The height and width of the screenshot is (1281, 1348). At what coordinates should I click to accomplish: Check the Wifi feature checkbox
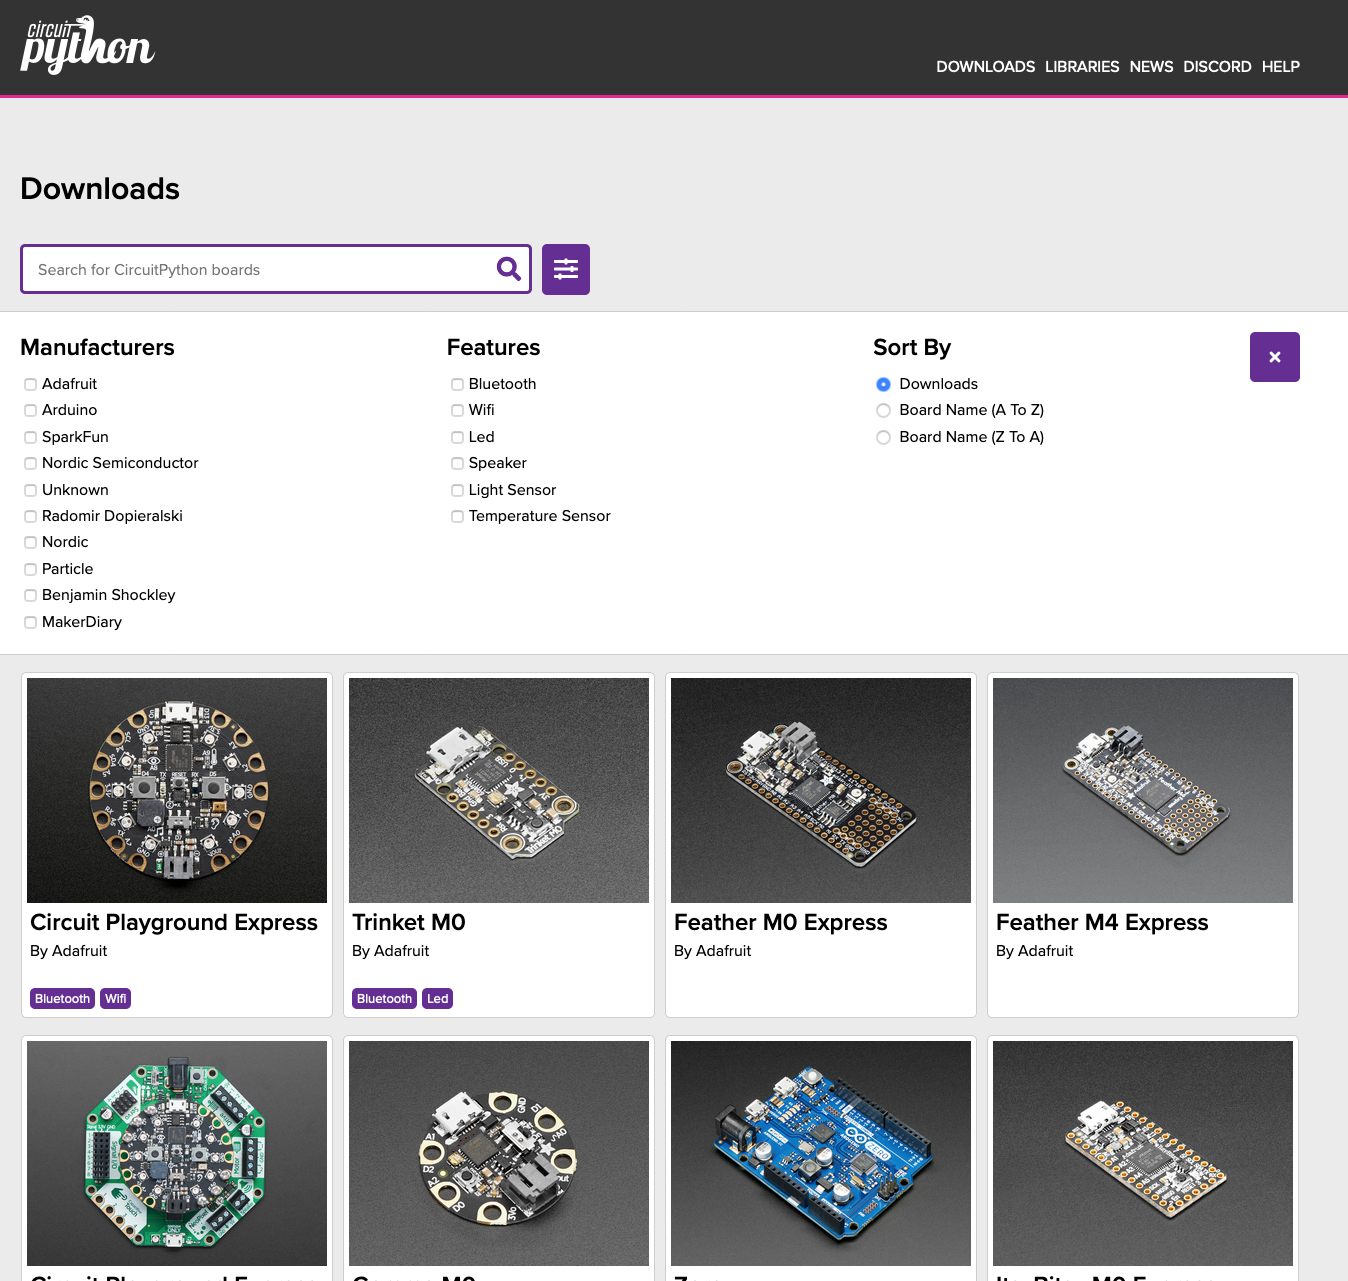457,410
